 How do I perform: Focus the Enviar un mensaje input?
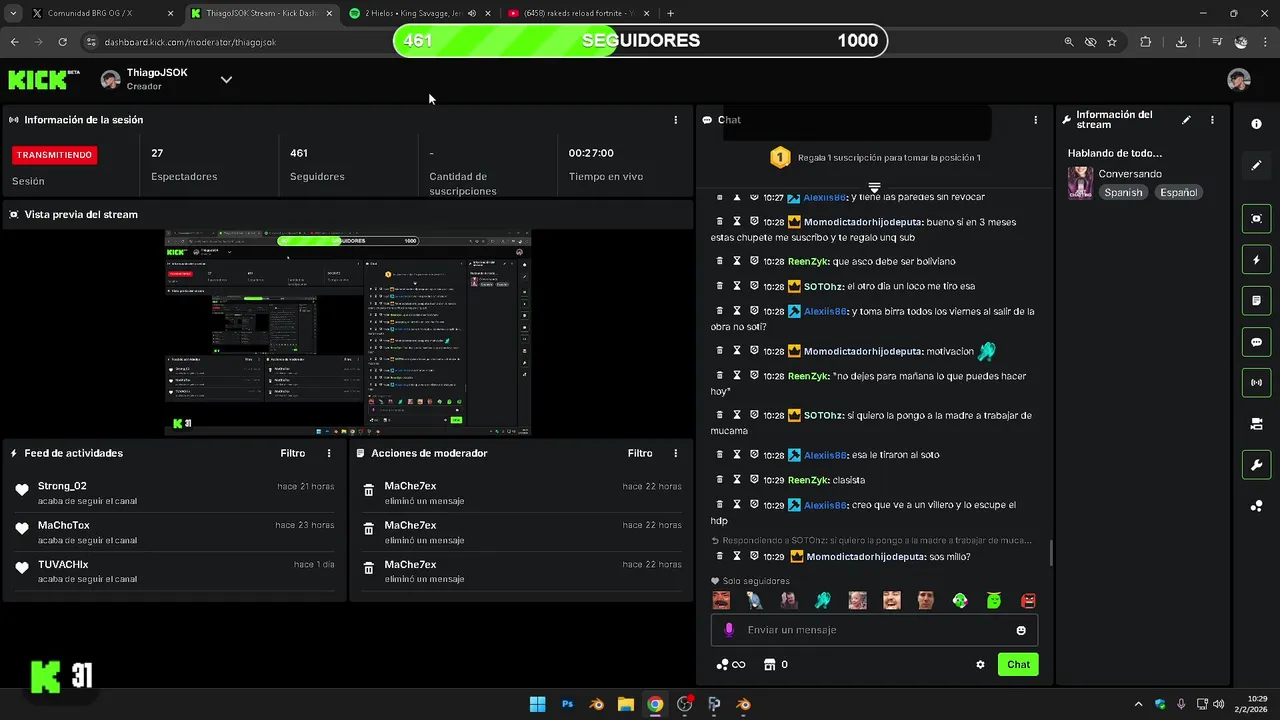(874, 630)
